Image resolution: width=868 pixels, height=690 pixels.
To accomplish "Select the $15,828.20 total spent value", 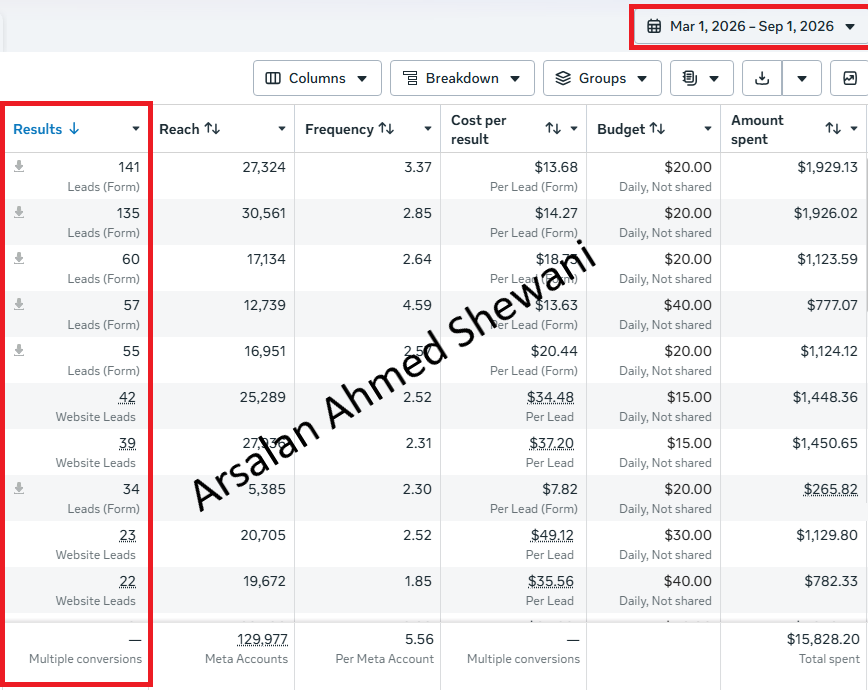I will [x=823, y=640].
